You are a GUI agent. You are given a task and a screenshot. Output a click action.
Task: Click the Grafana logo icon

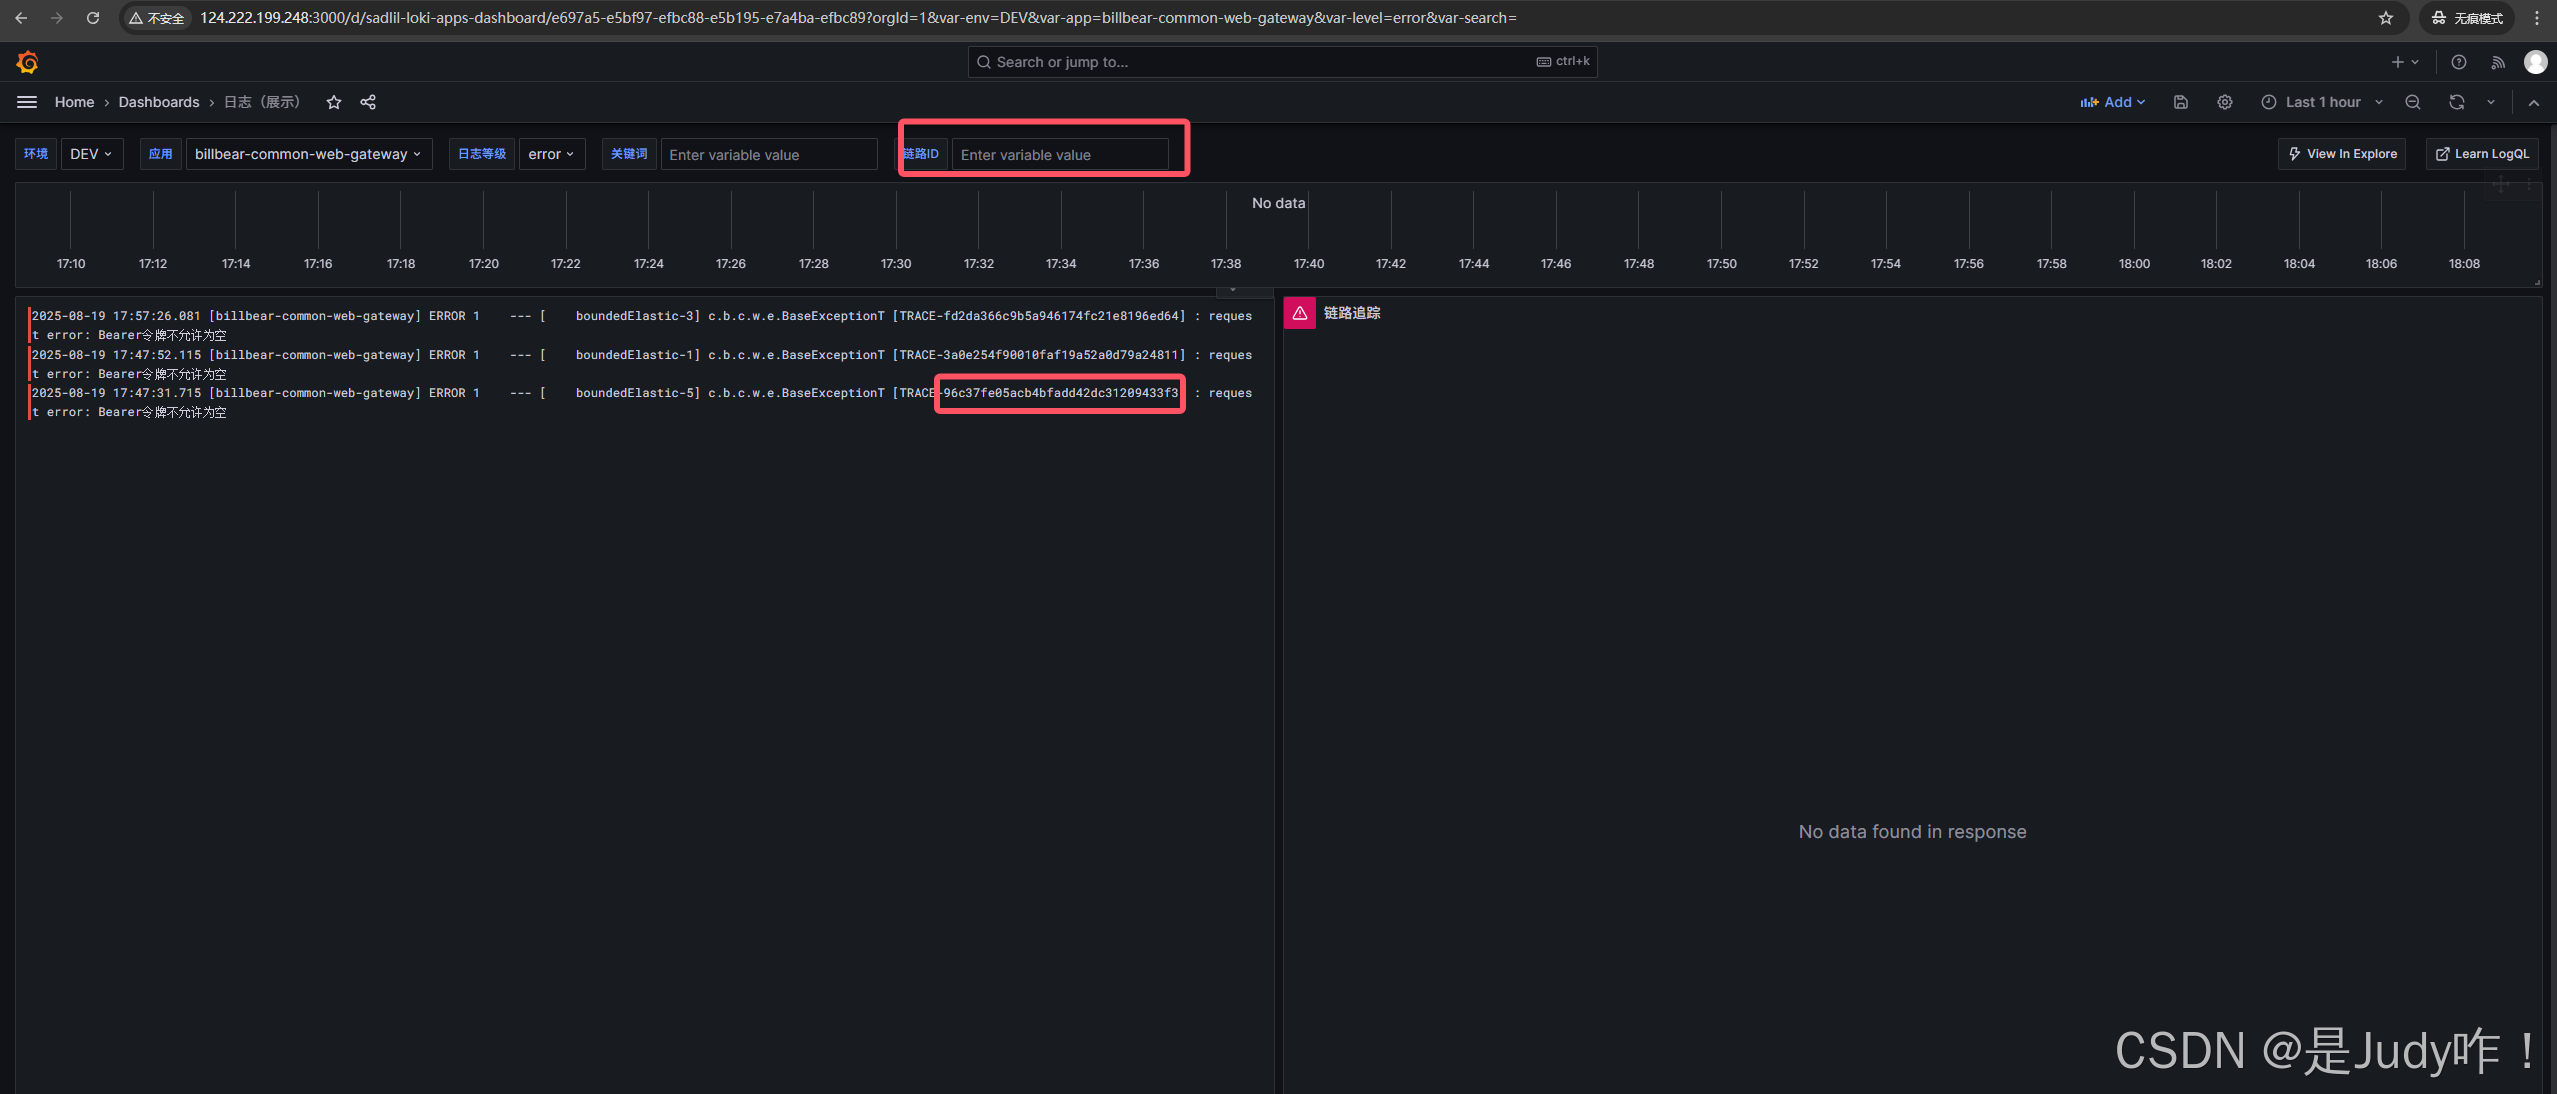(27, 62)
